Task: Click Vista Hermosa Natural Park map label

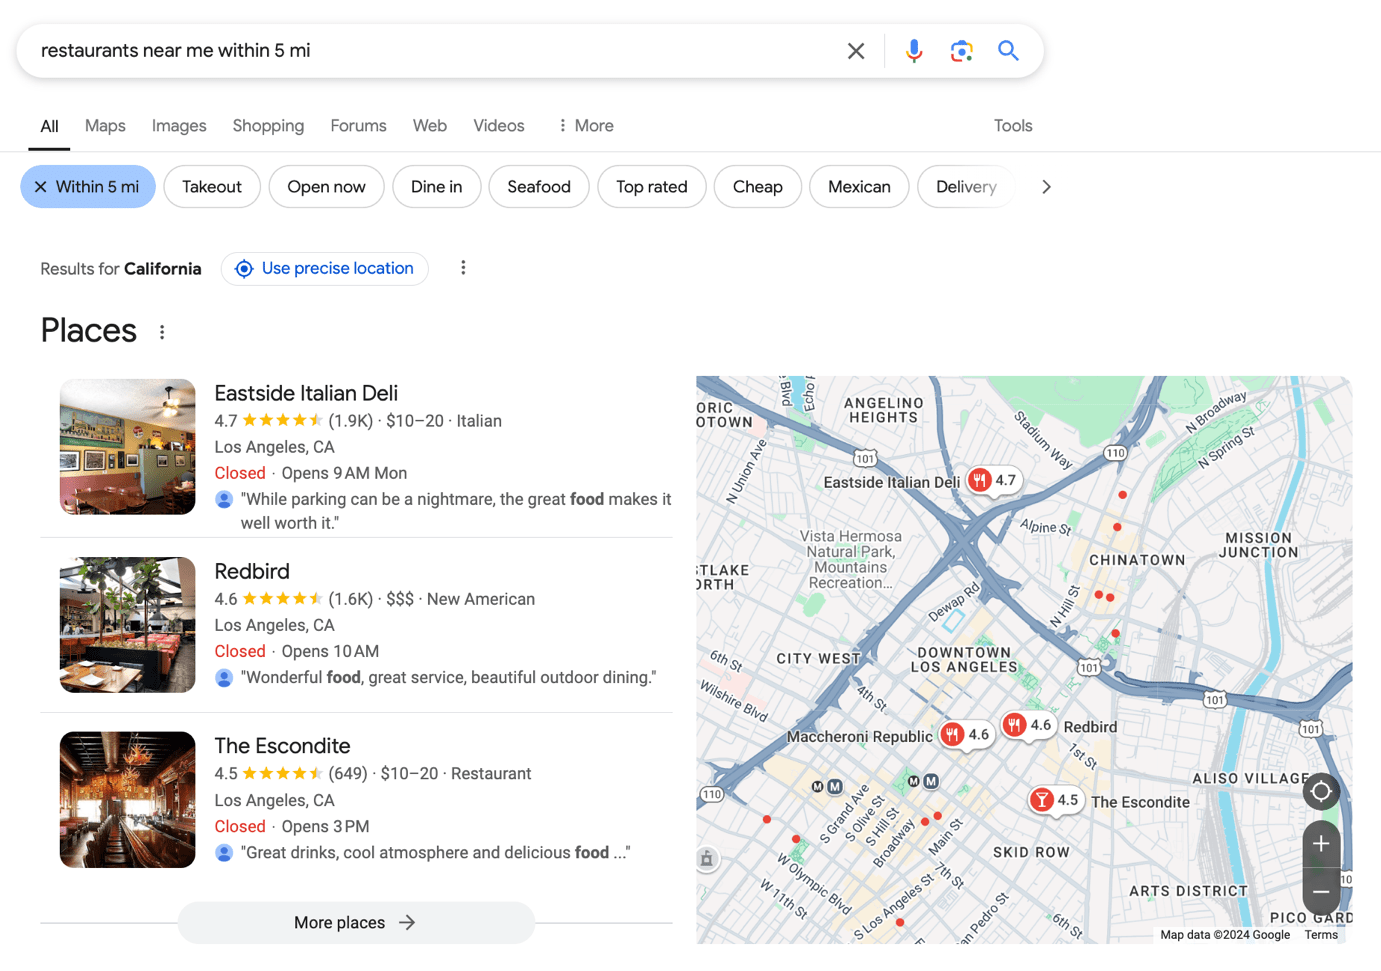Action: [x=851, y=559]
